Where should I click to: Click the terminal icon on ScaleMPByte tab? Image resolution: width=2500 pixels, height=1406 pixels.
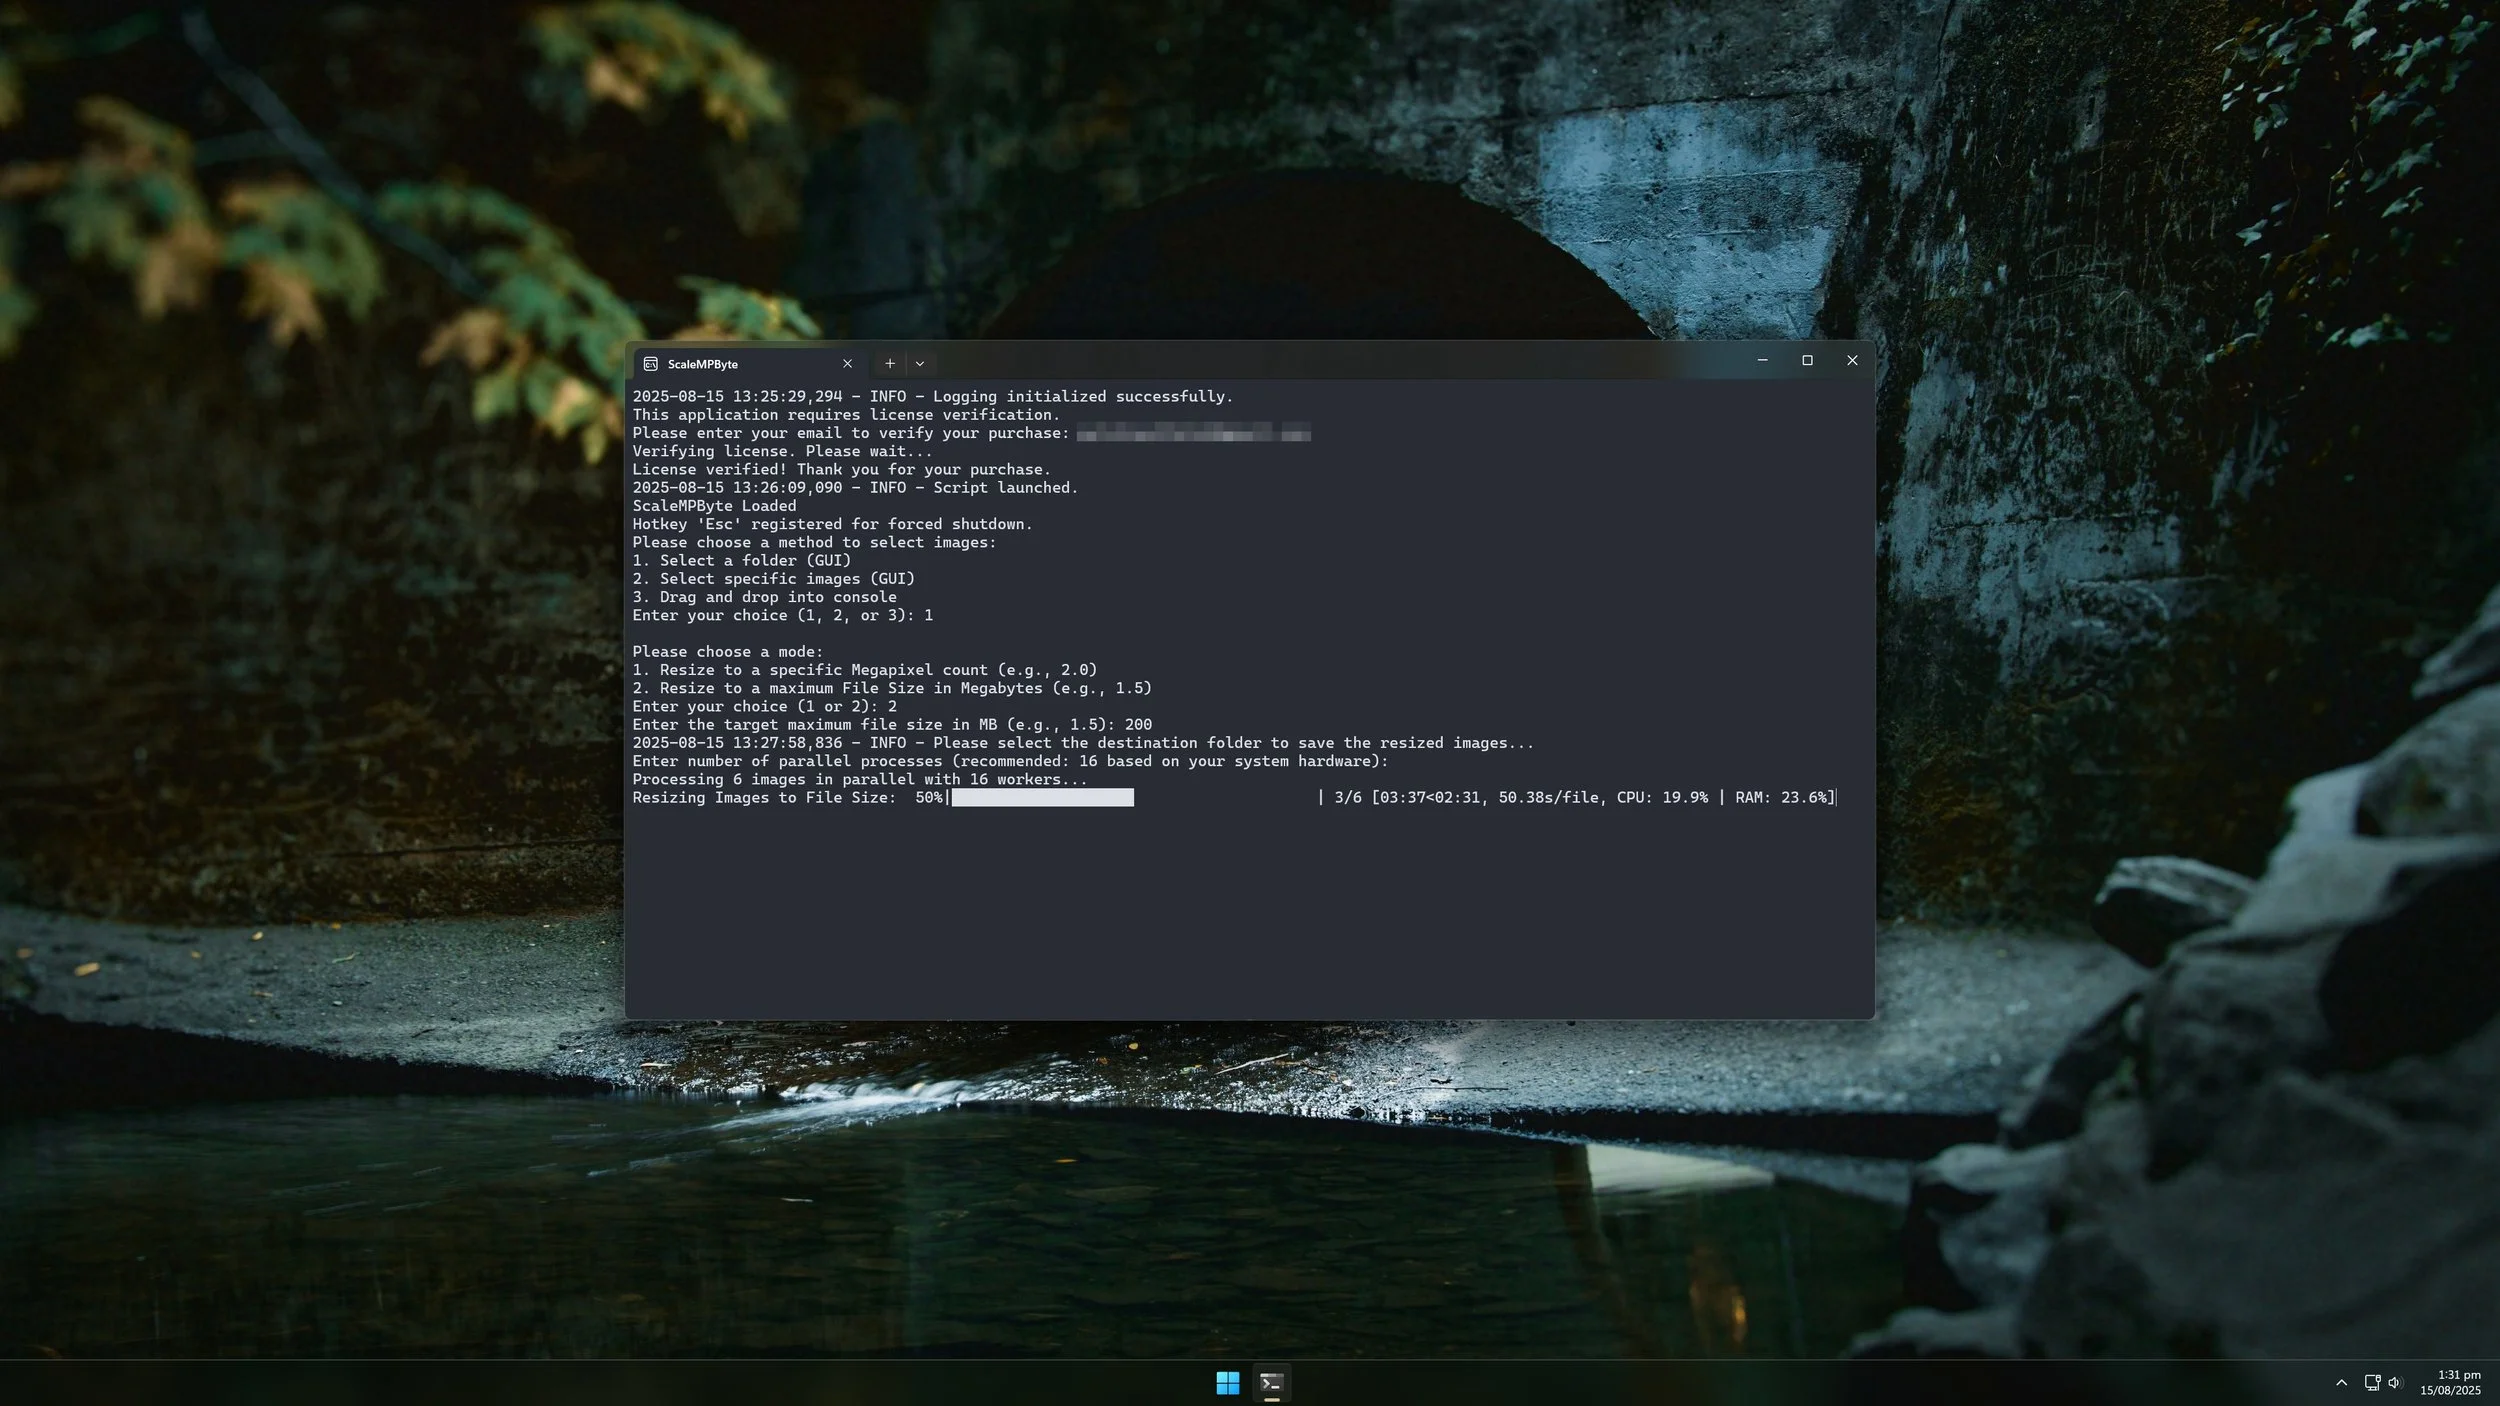(x=651, y=364)
